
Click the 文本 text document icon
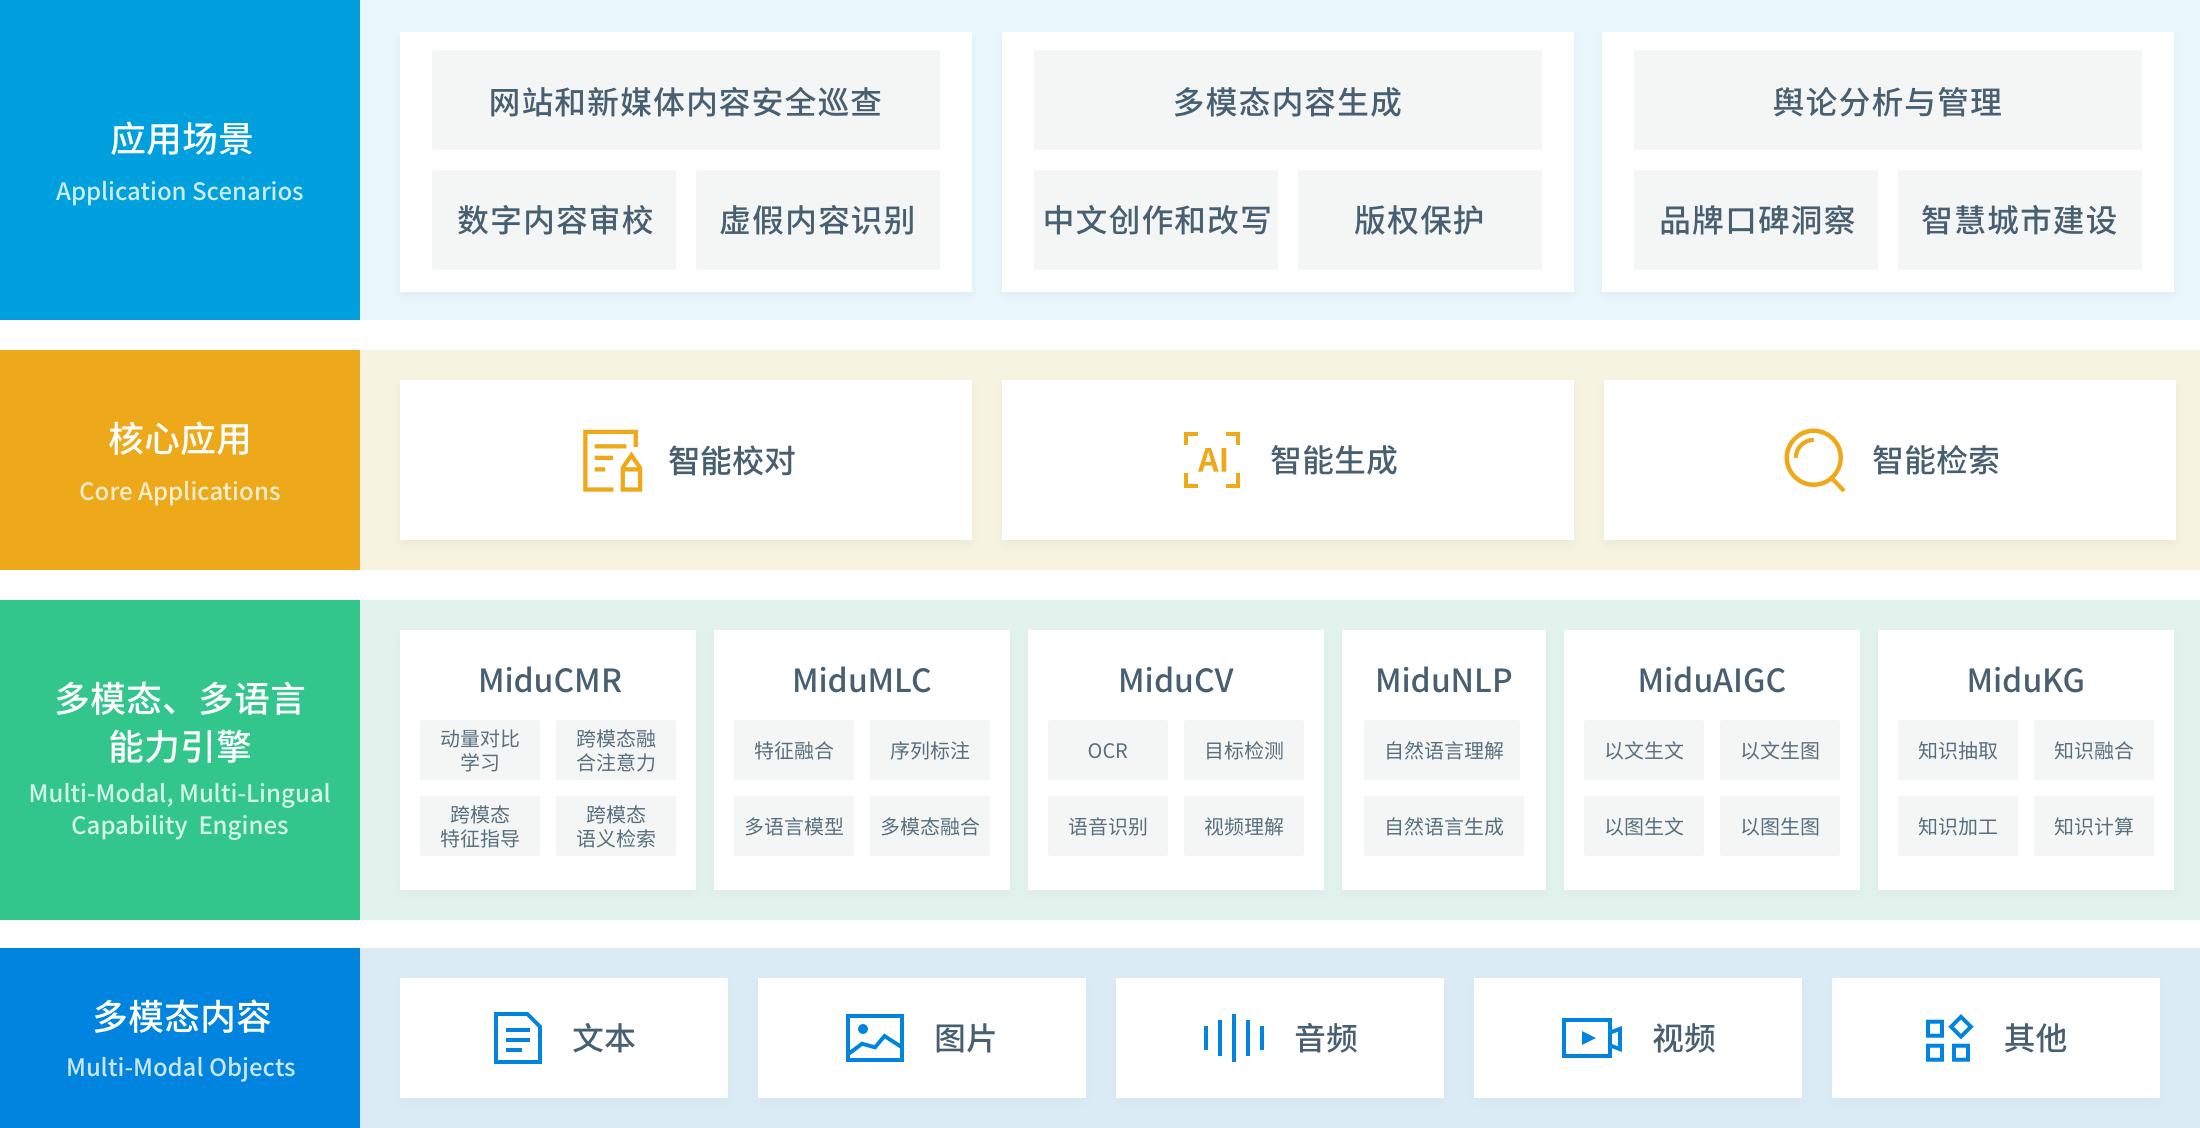pos(516,1038)
